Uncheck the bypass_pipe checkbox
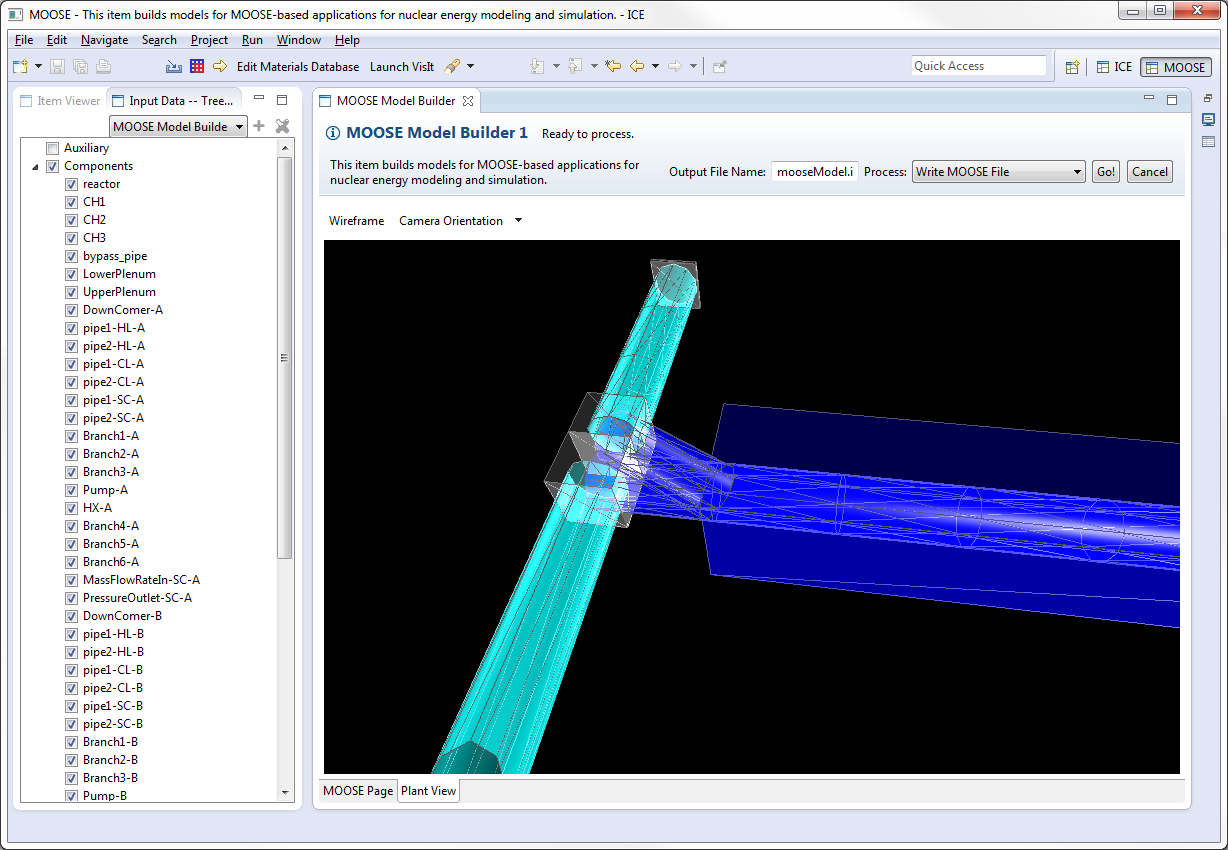This screenshot has width=1228, height=850. (71, 256)
